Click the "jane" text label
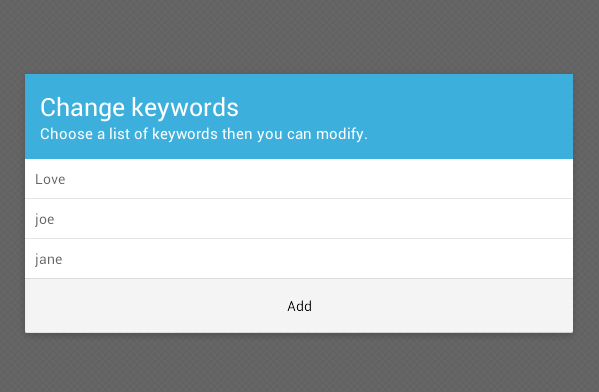This screenshot has width=599, height=392. tap(49, 260)
